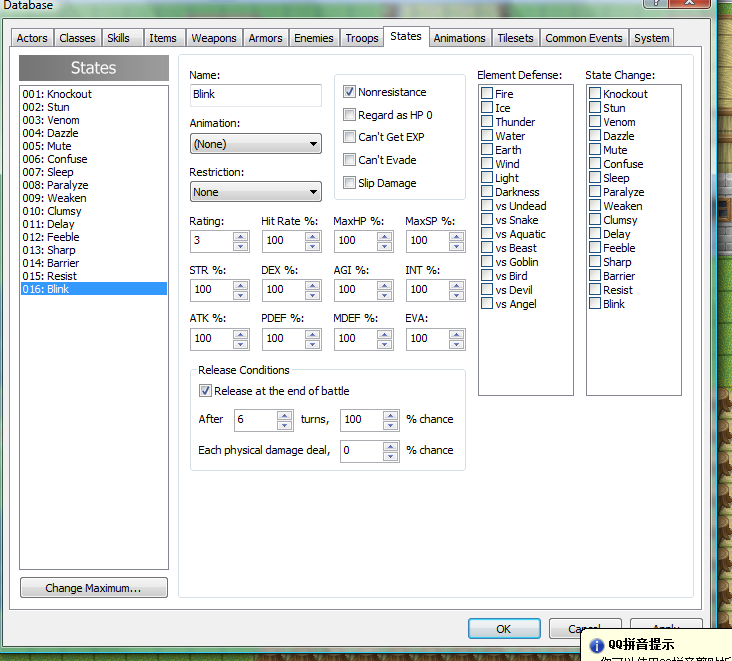Open the Actors tab
Image resolution: width=732 pixels, height=661 pixels.
(32, 38)
